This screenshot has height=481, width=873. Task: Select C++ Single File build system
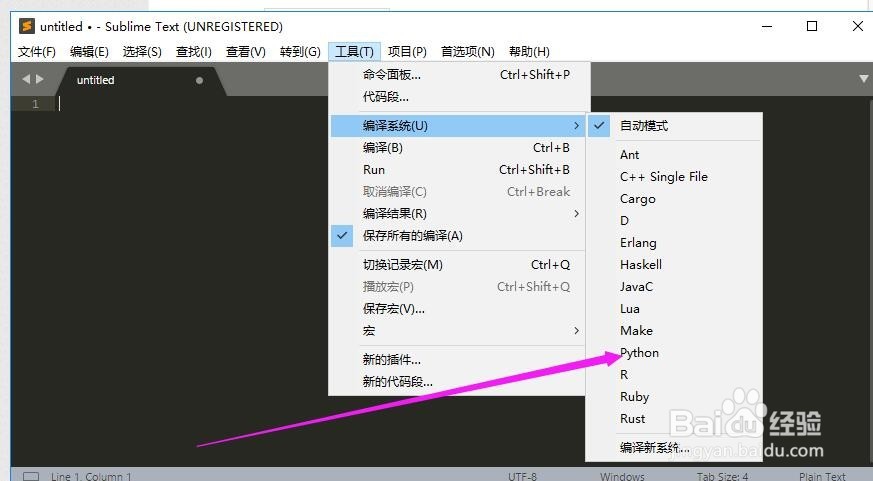coord(674,177)
